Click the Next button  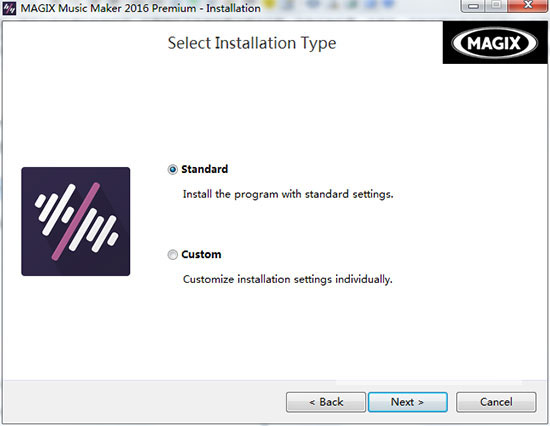coord(408,402)
